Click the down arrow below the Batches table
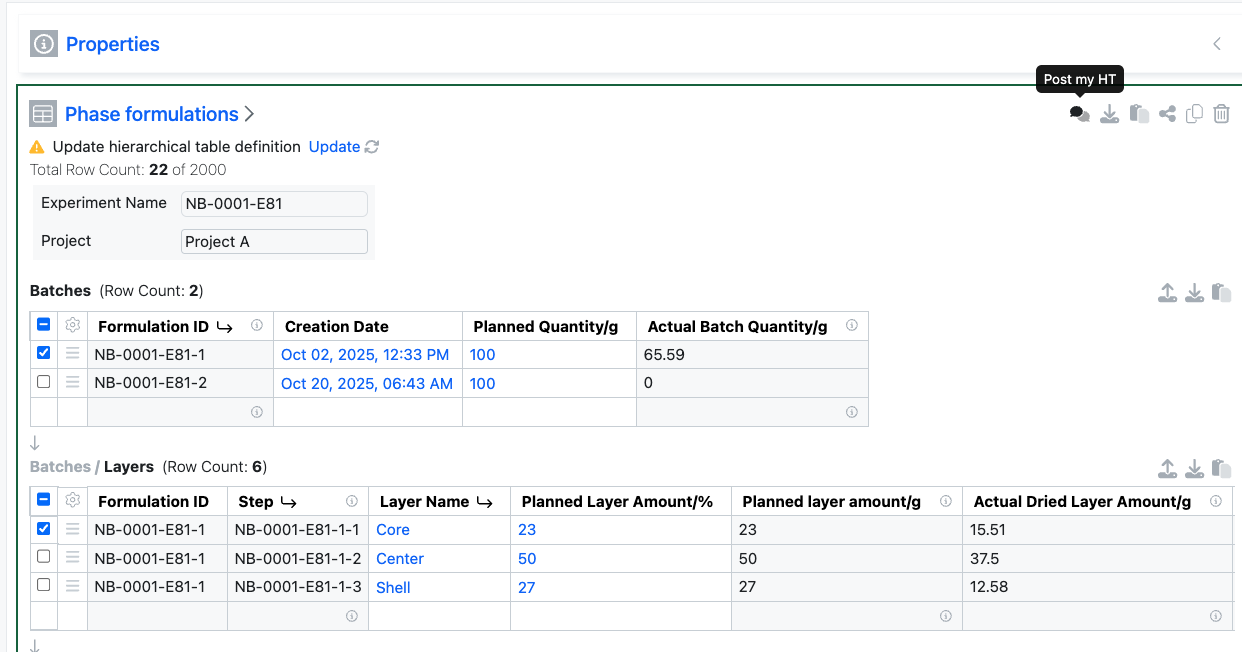 point(35,443)
